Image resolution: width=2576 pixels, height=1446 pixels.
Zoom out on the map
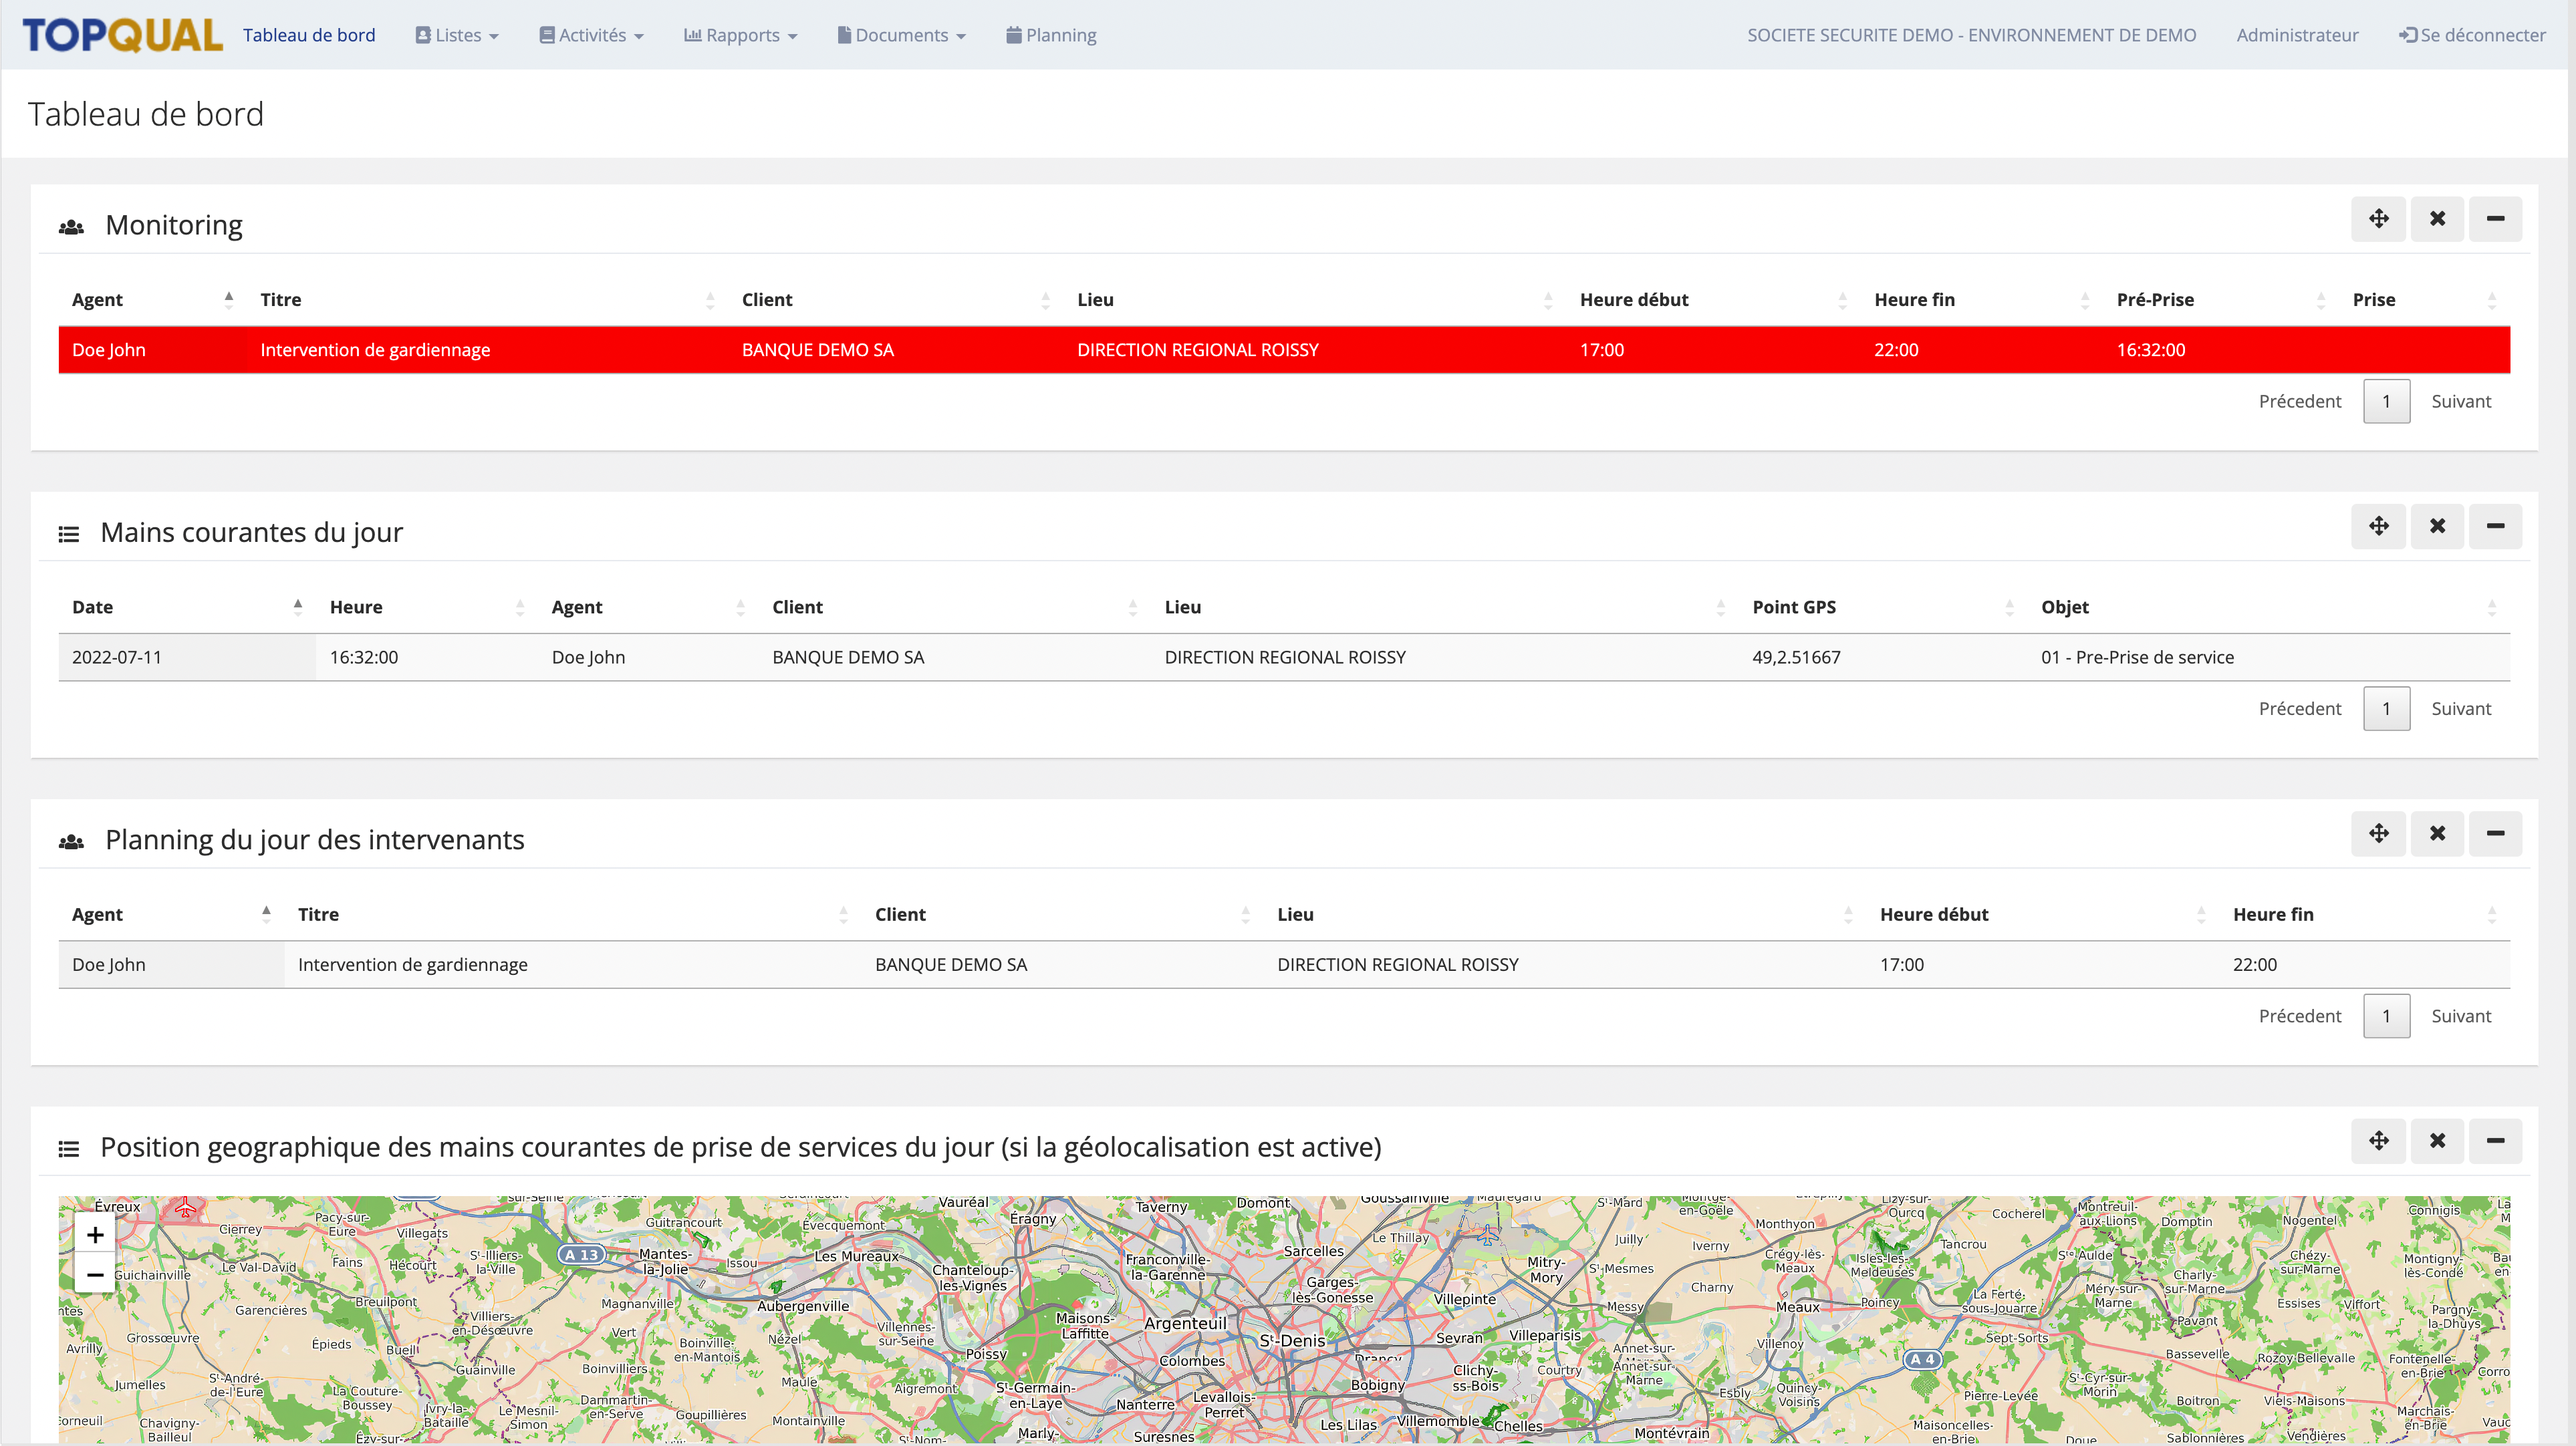click(95, 1275)
